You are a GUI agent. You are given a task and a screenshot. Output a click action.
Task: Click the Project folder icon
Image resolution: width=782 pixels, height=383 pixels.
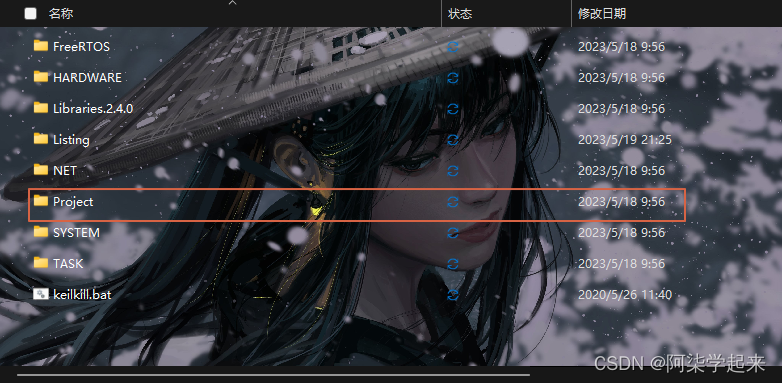click(x=41, y=201)
